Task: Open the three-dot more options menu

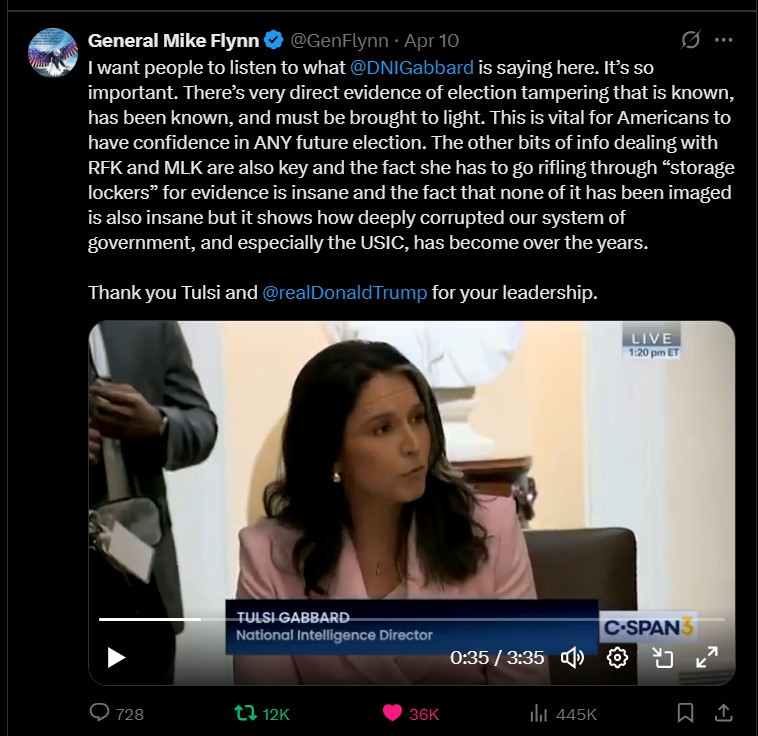Action: pos(723,40)
